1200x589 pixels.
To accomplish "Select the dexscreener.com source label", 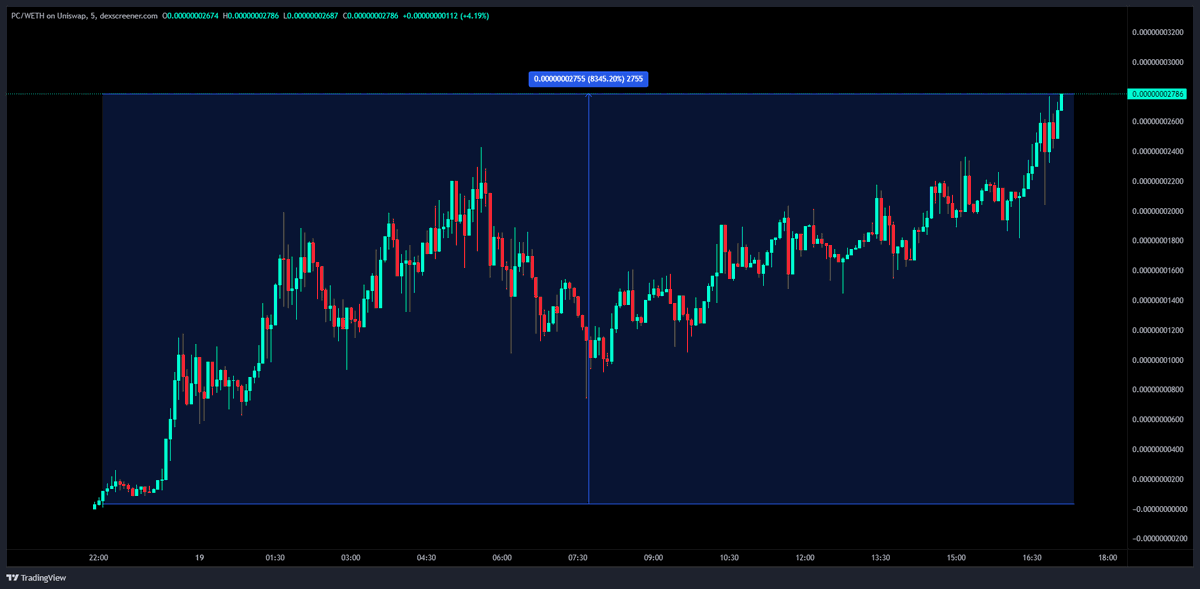I will pos(130,17).
